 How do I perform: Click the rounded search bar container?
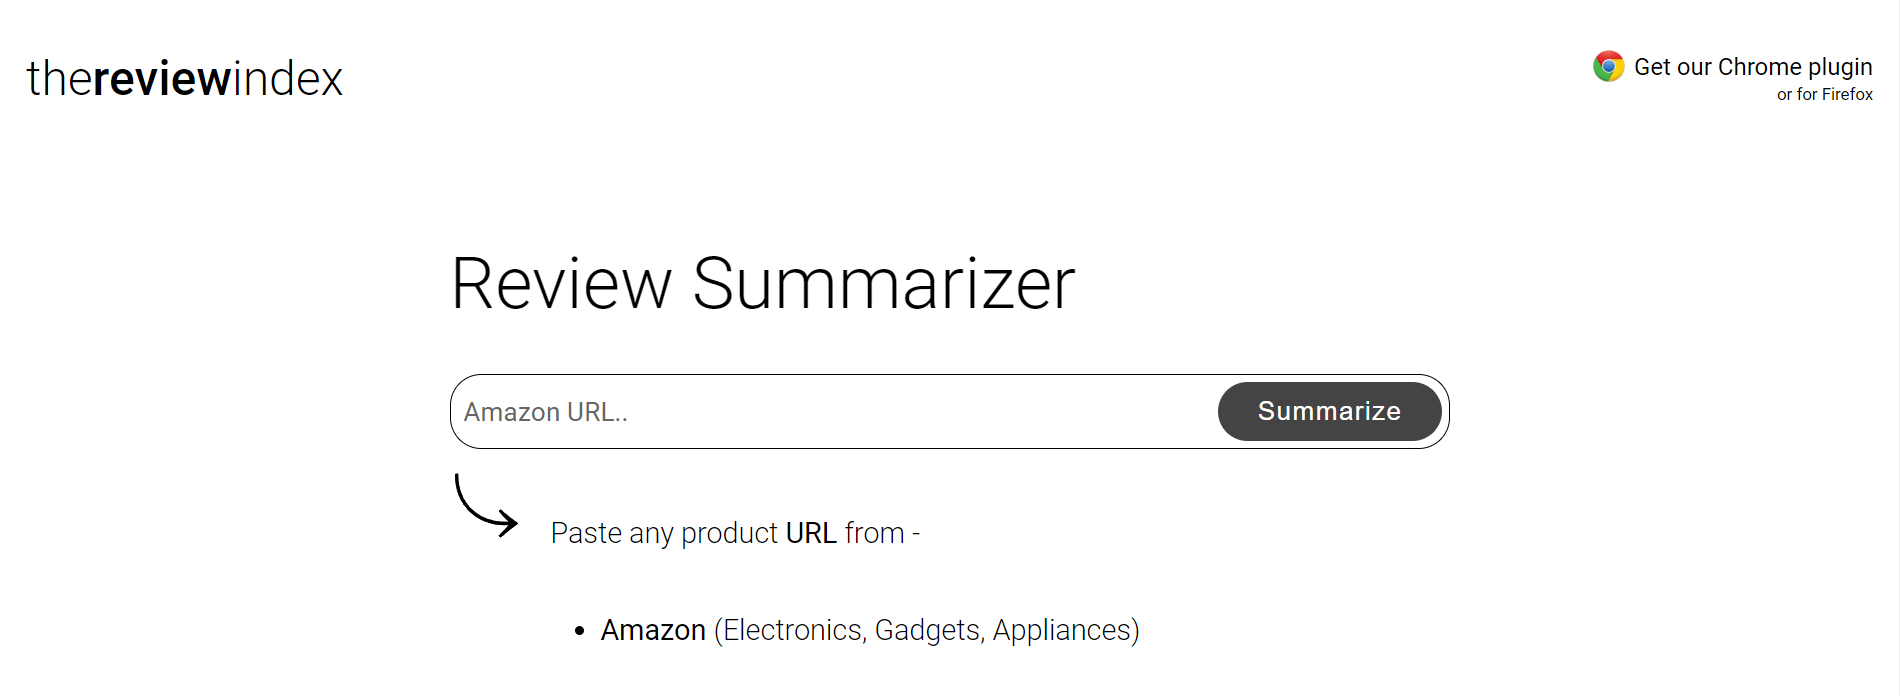coord(948,411)
